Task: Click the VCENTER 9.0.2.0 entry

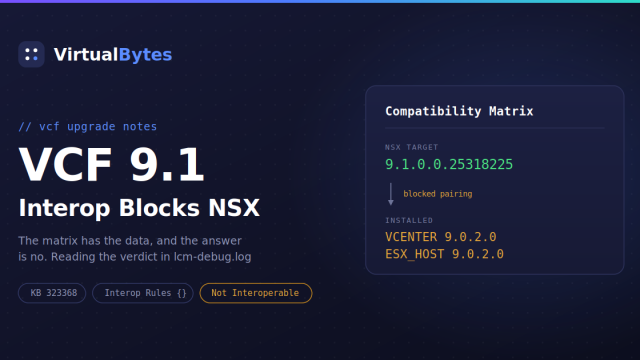Action: coord(441,237)
